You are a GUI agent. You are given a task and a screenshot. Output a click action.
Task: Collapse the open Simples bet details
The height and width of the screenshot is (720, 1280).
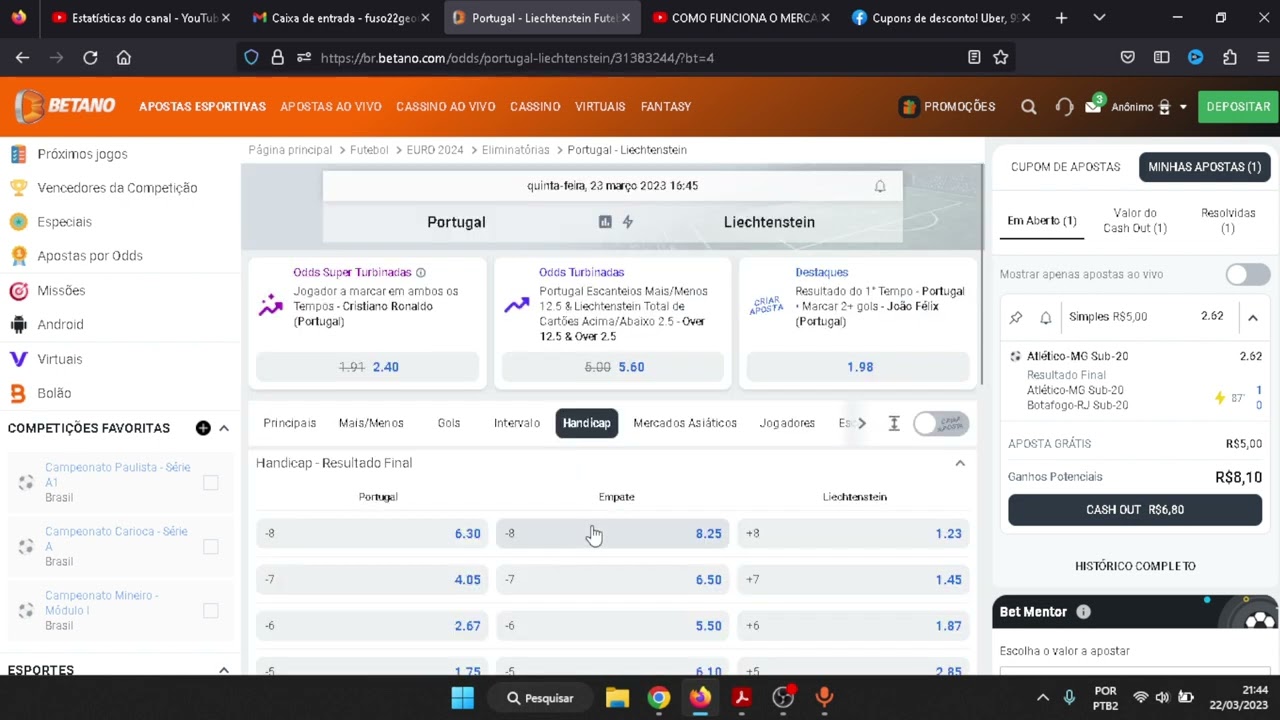[1252, 317]
